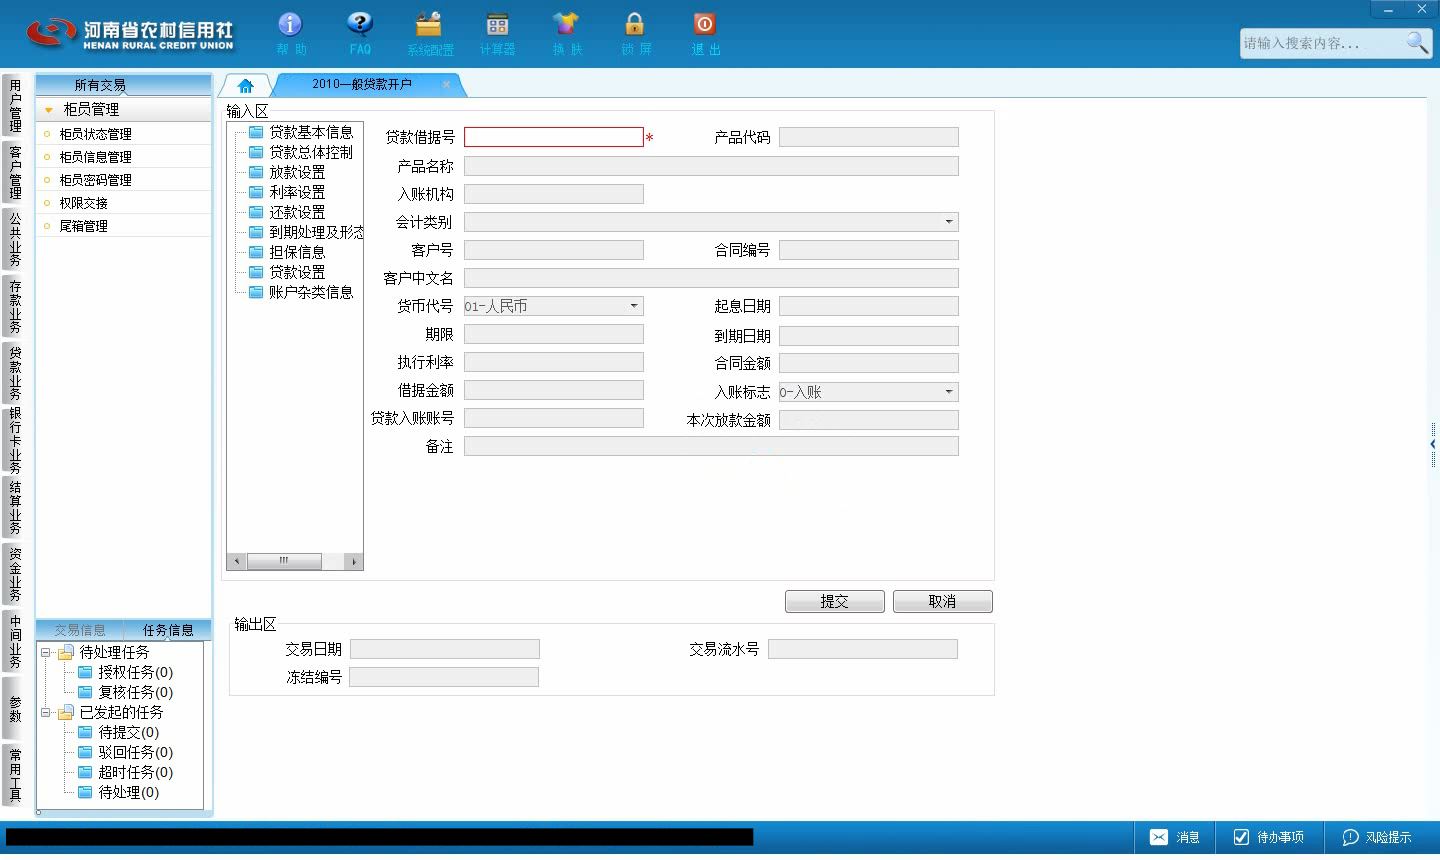1440x860 pixels.
Task: Open 客户管理 vertical sidebar tab
Action: (14, 172)
